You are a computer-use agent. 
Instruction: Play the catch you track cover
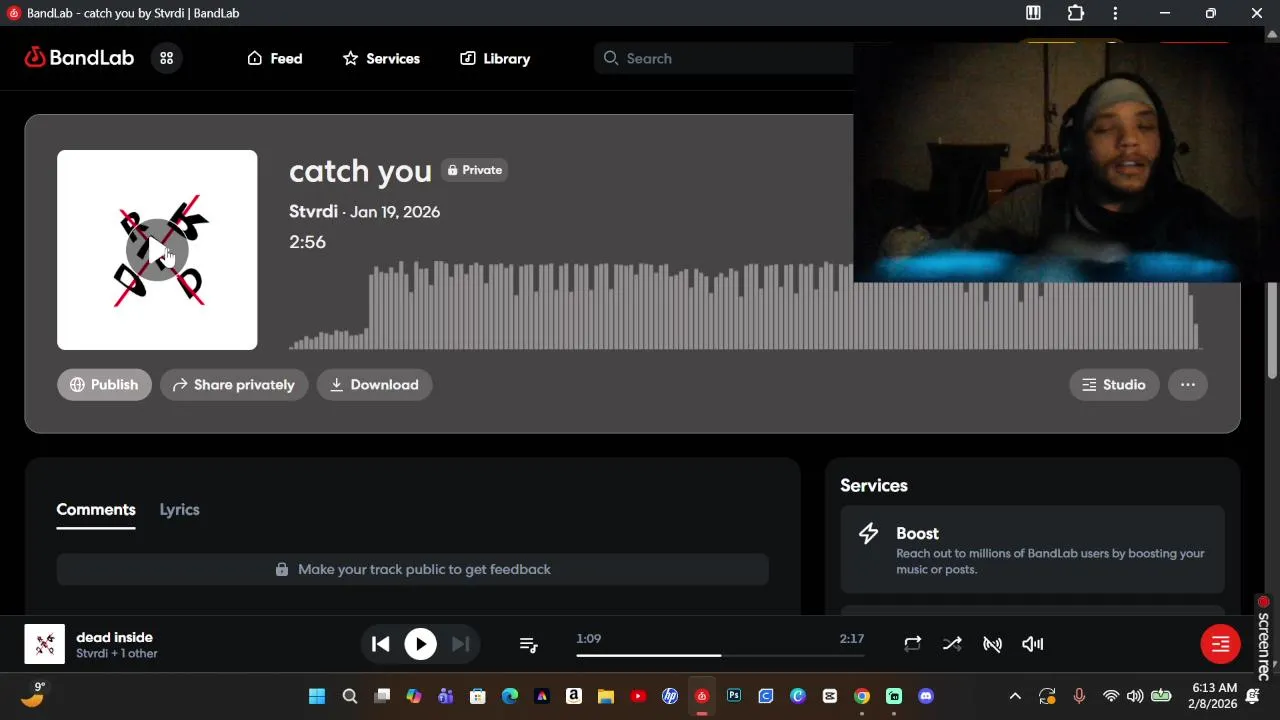[x=157, y=250]
